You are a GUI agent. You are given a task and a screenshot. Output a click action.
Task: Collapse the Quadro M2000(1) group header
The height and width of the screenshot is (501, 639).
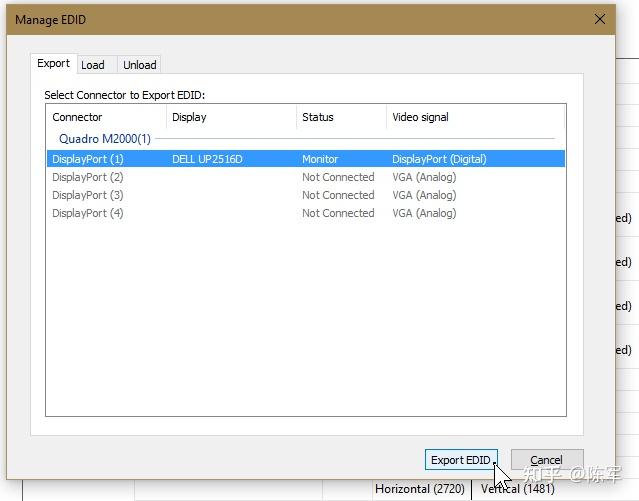click(105, 139)
